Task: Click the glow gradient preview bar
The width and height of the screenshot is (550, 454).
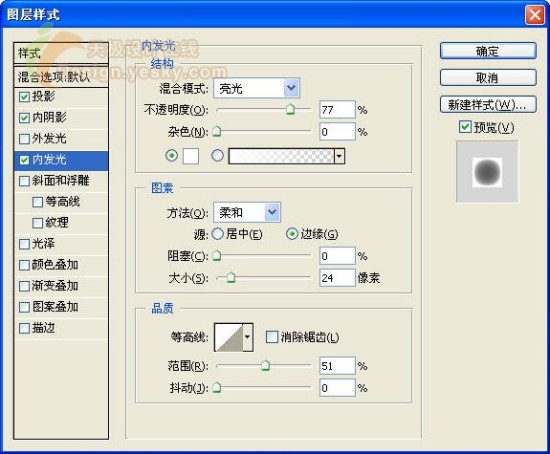Action: point(281,156)
